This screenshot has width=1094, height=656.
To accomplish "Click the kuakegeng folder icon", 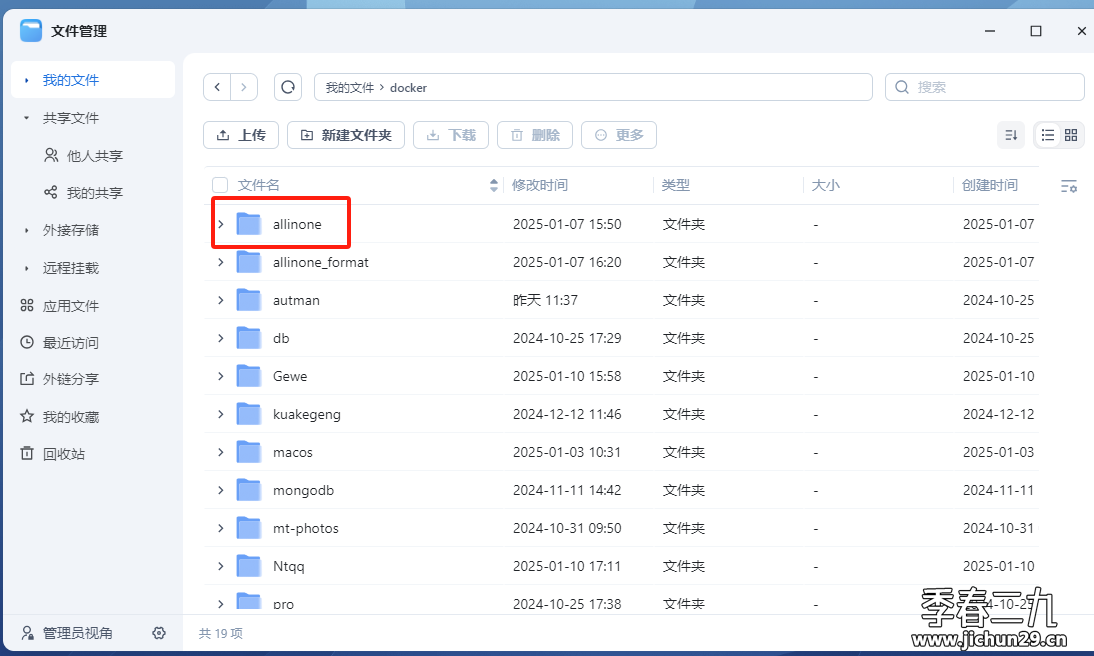I will tap(248, 415).
